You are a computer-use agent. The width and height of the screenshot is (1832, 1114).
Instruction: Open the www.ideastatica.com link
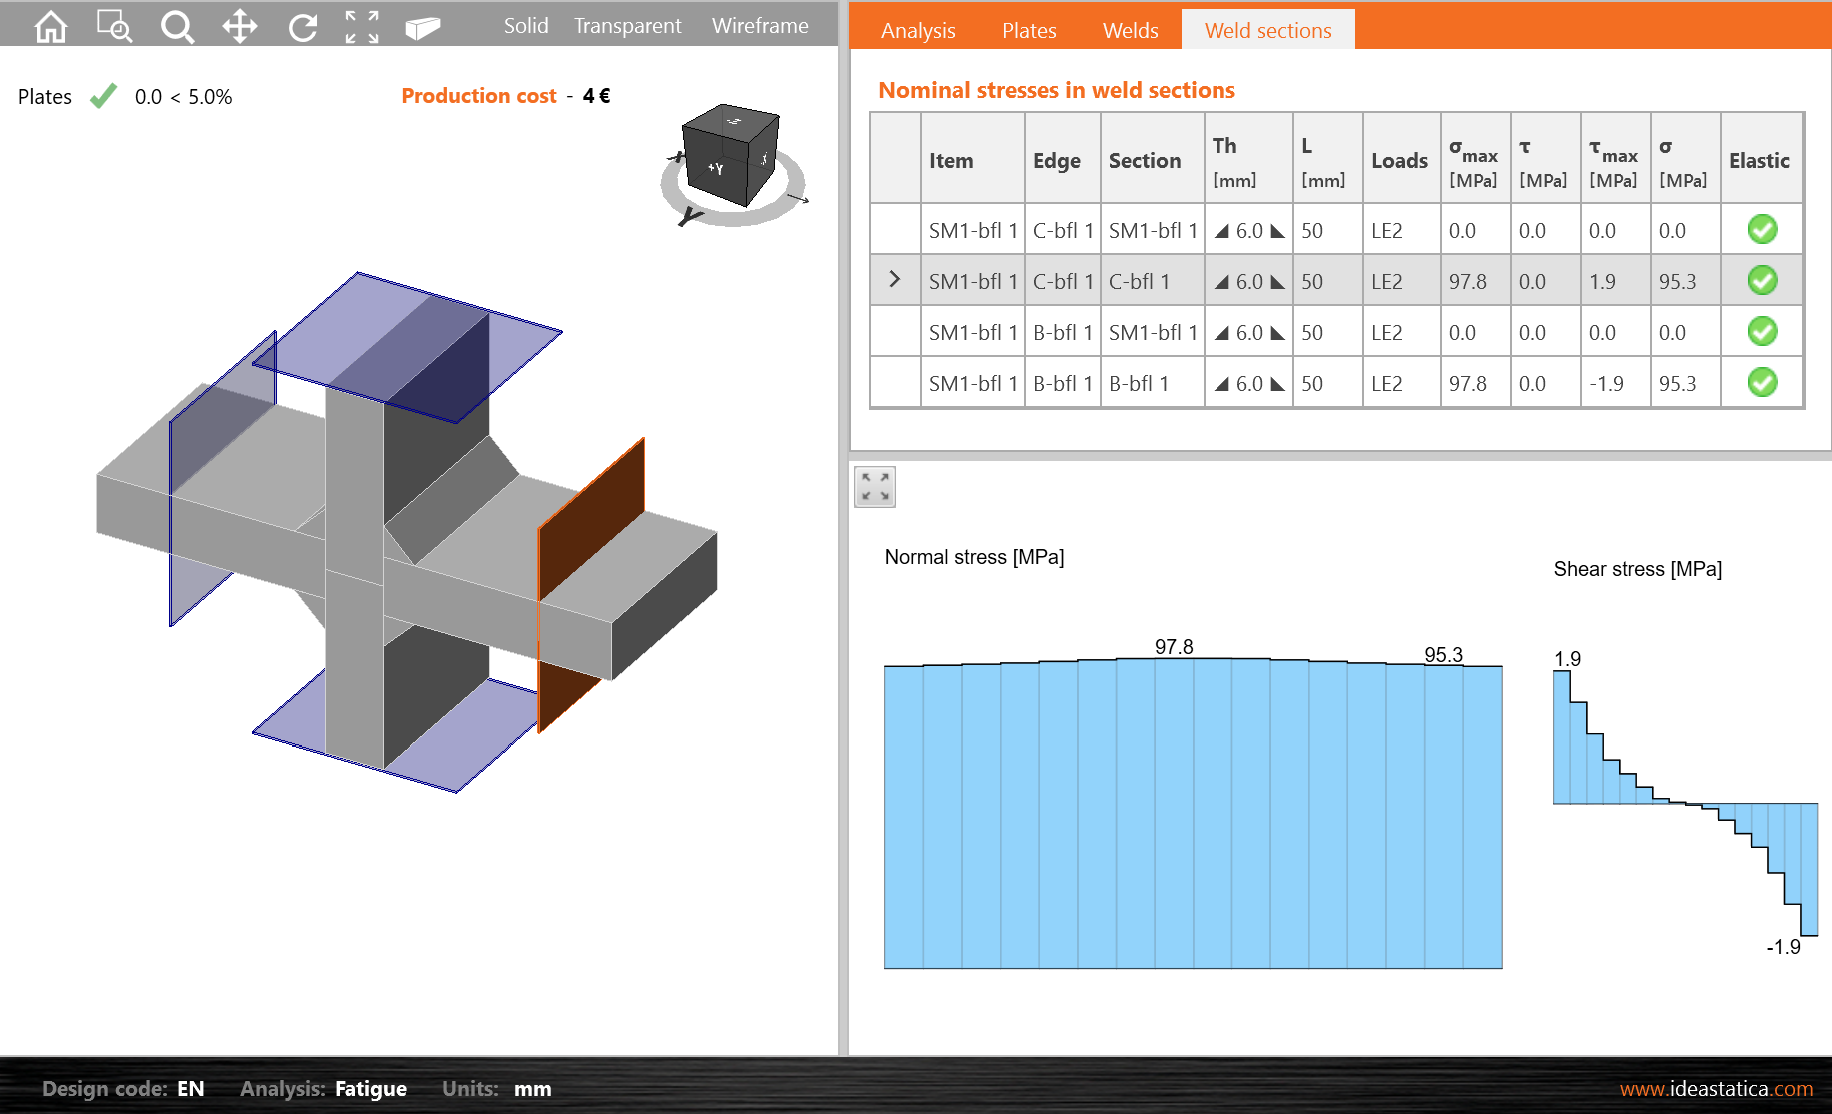coord(1716,1089)
